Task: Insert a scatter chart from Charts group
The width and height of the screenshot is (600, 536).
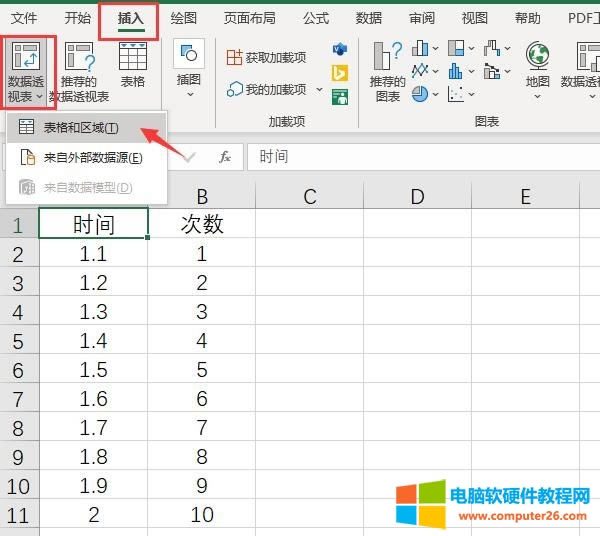Action: tap(456, 94)
